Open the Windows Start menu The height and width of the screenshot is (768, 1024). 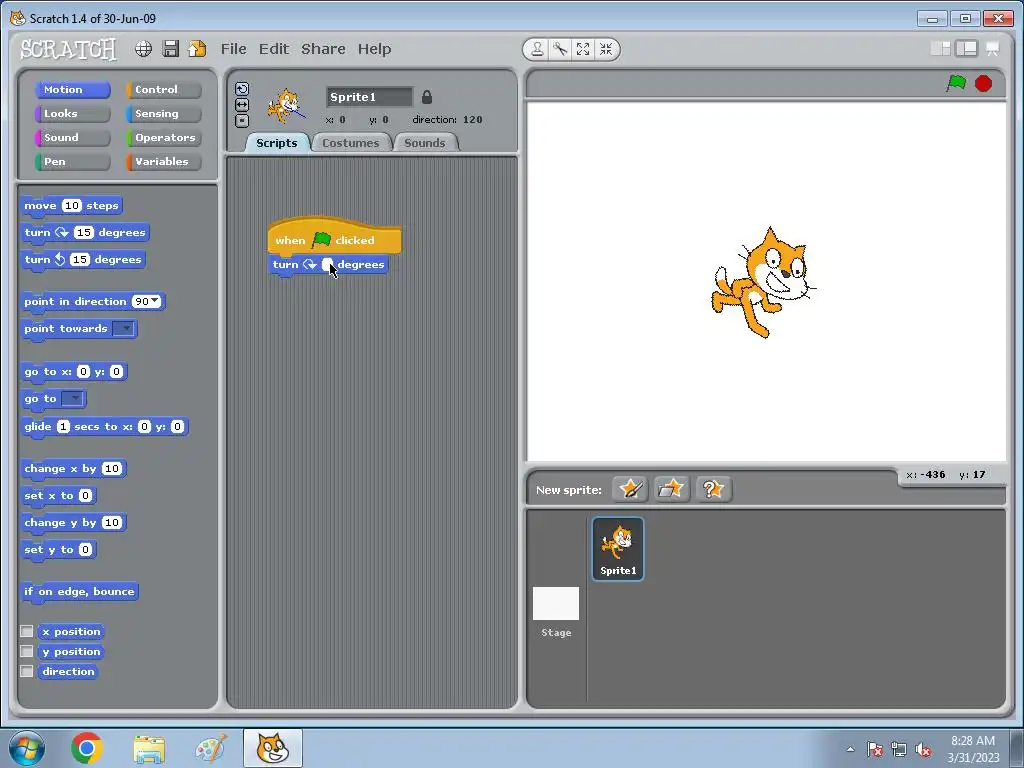[x=27, y=748]
